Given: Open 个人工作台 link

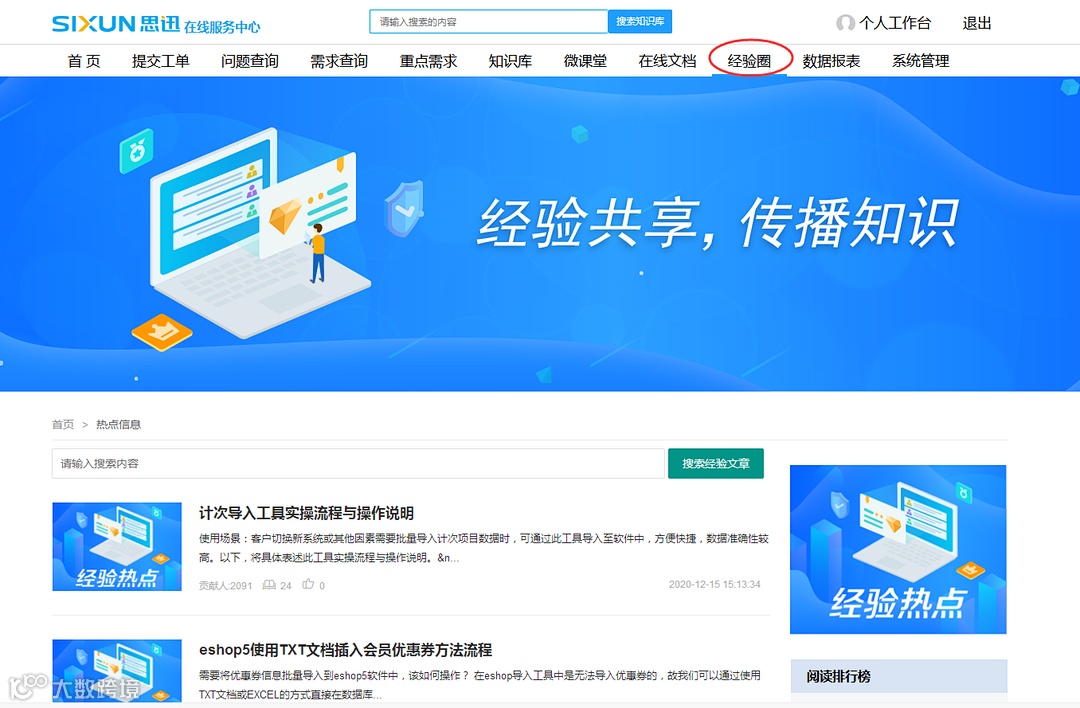Looking at the screenshot, I should coord(895,23).
